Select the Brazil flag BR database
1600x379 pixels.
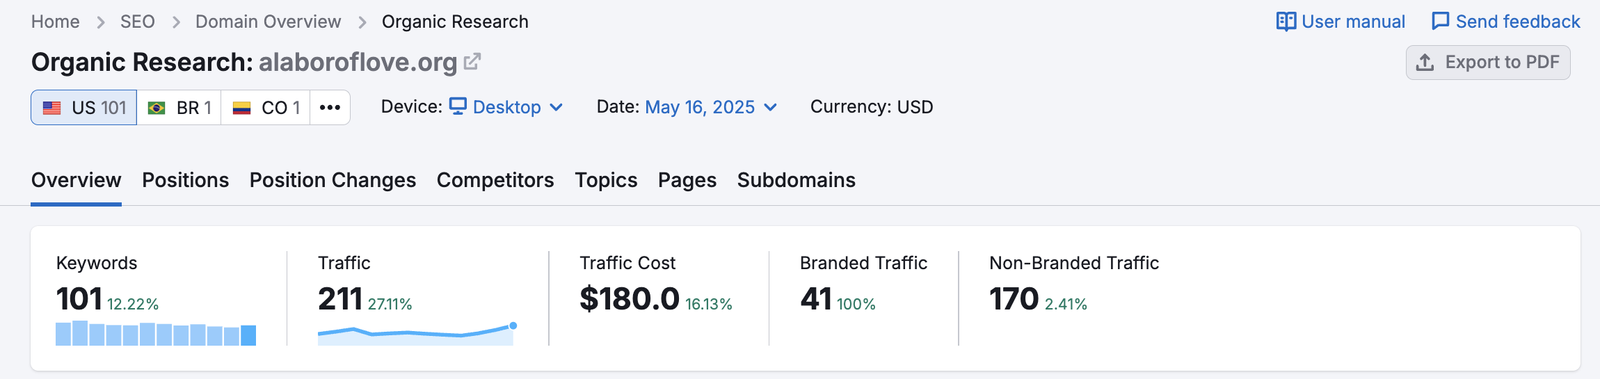pyautogui.click(x=179, y=107)
